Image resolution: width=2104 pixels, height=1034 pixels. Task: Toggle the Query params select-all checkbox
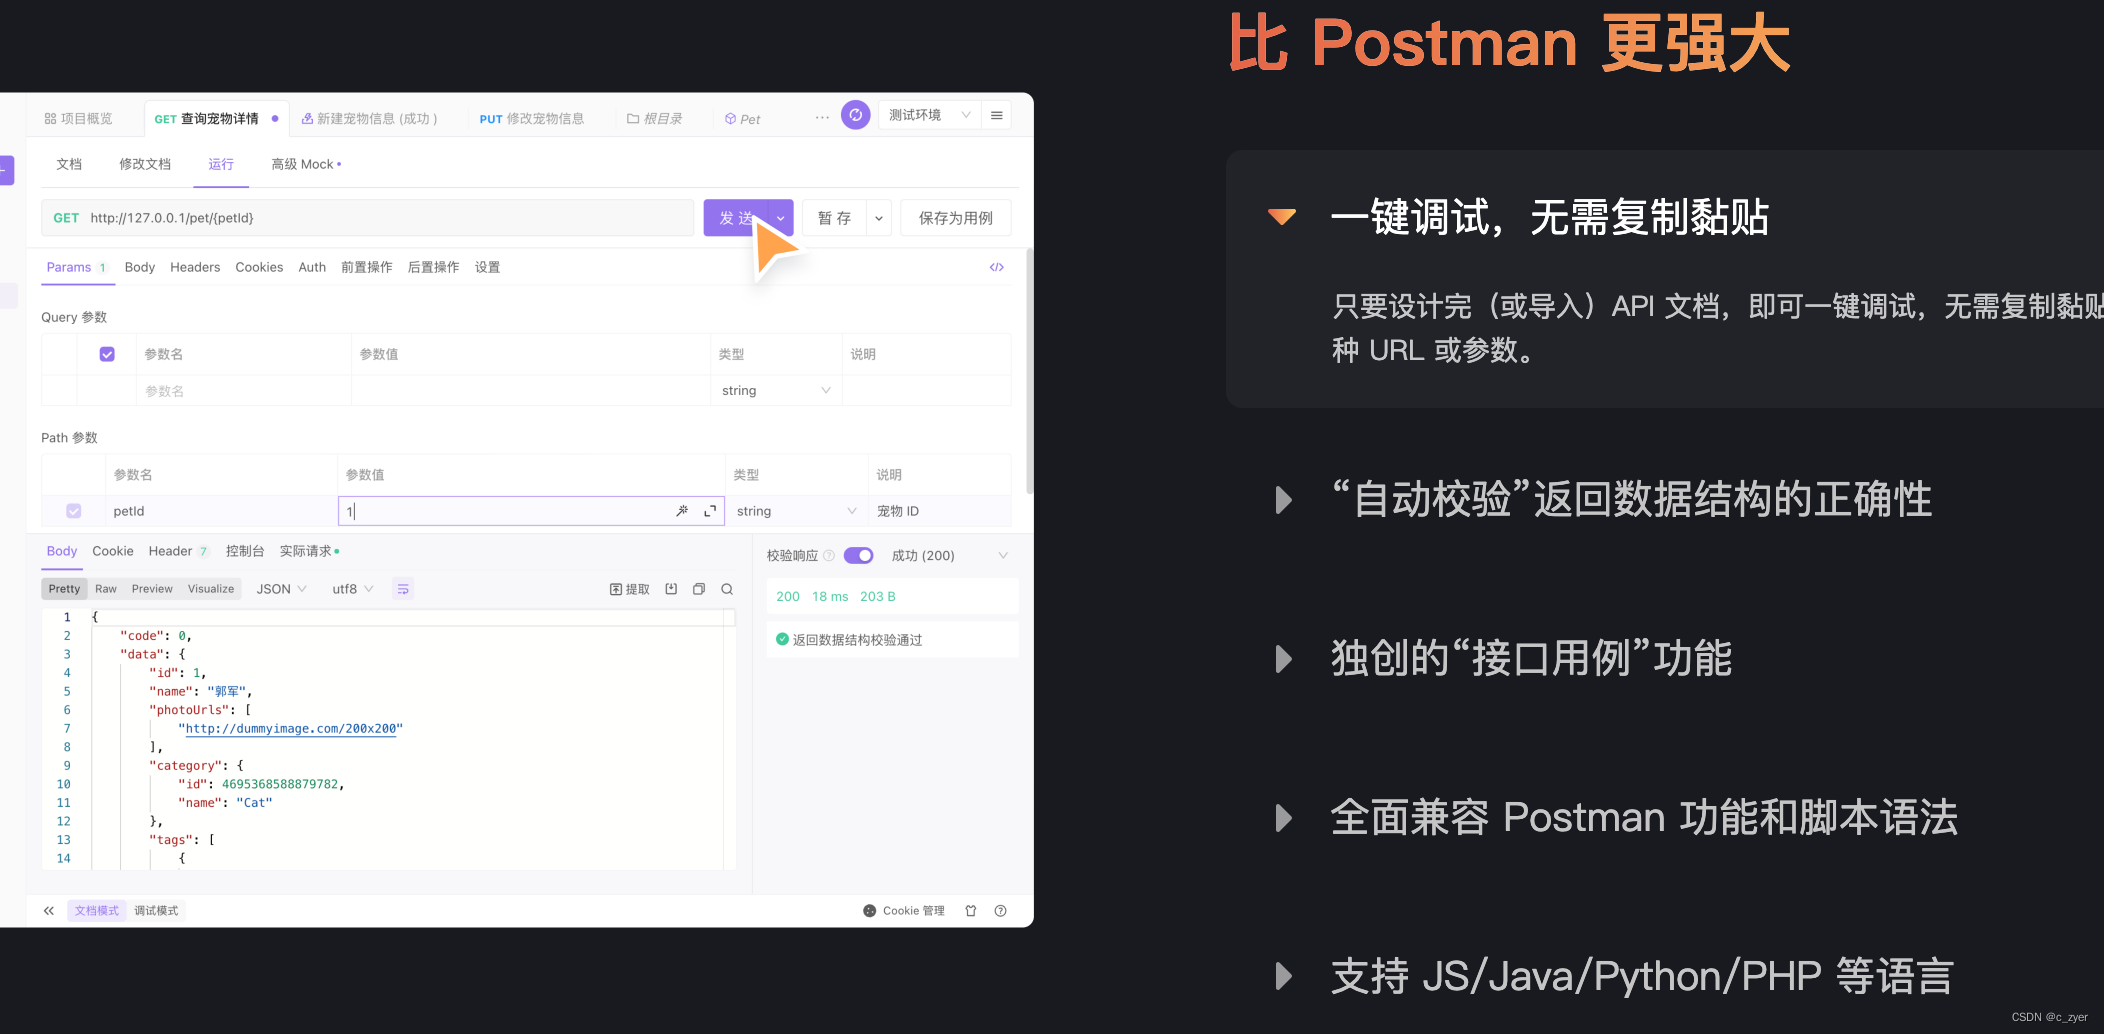(x=107, y=354)
